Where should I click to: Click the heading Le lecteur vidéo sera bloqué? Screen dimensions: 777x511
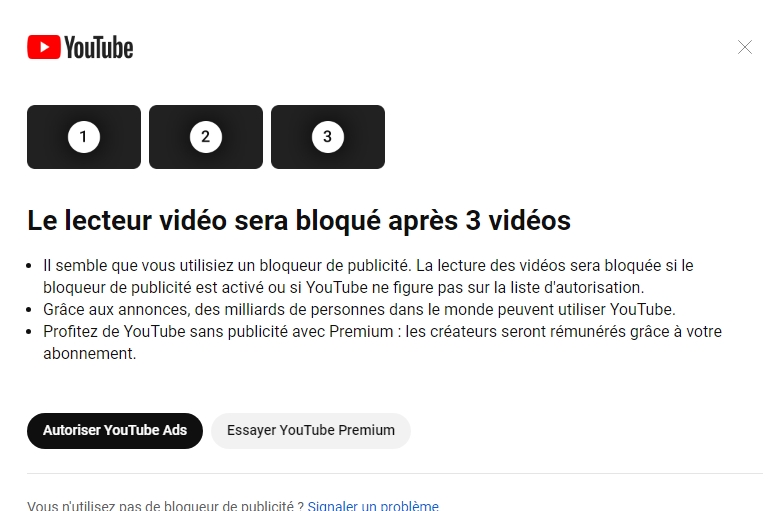[x=299, y=221]
